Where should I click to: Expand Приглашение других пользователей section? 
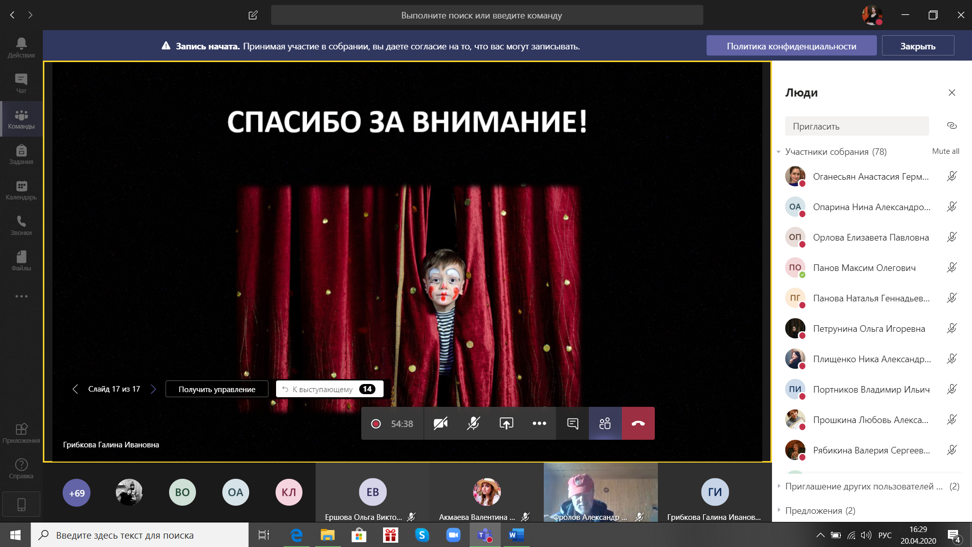(779, 487)
